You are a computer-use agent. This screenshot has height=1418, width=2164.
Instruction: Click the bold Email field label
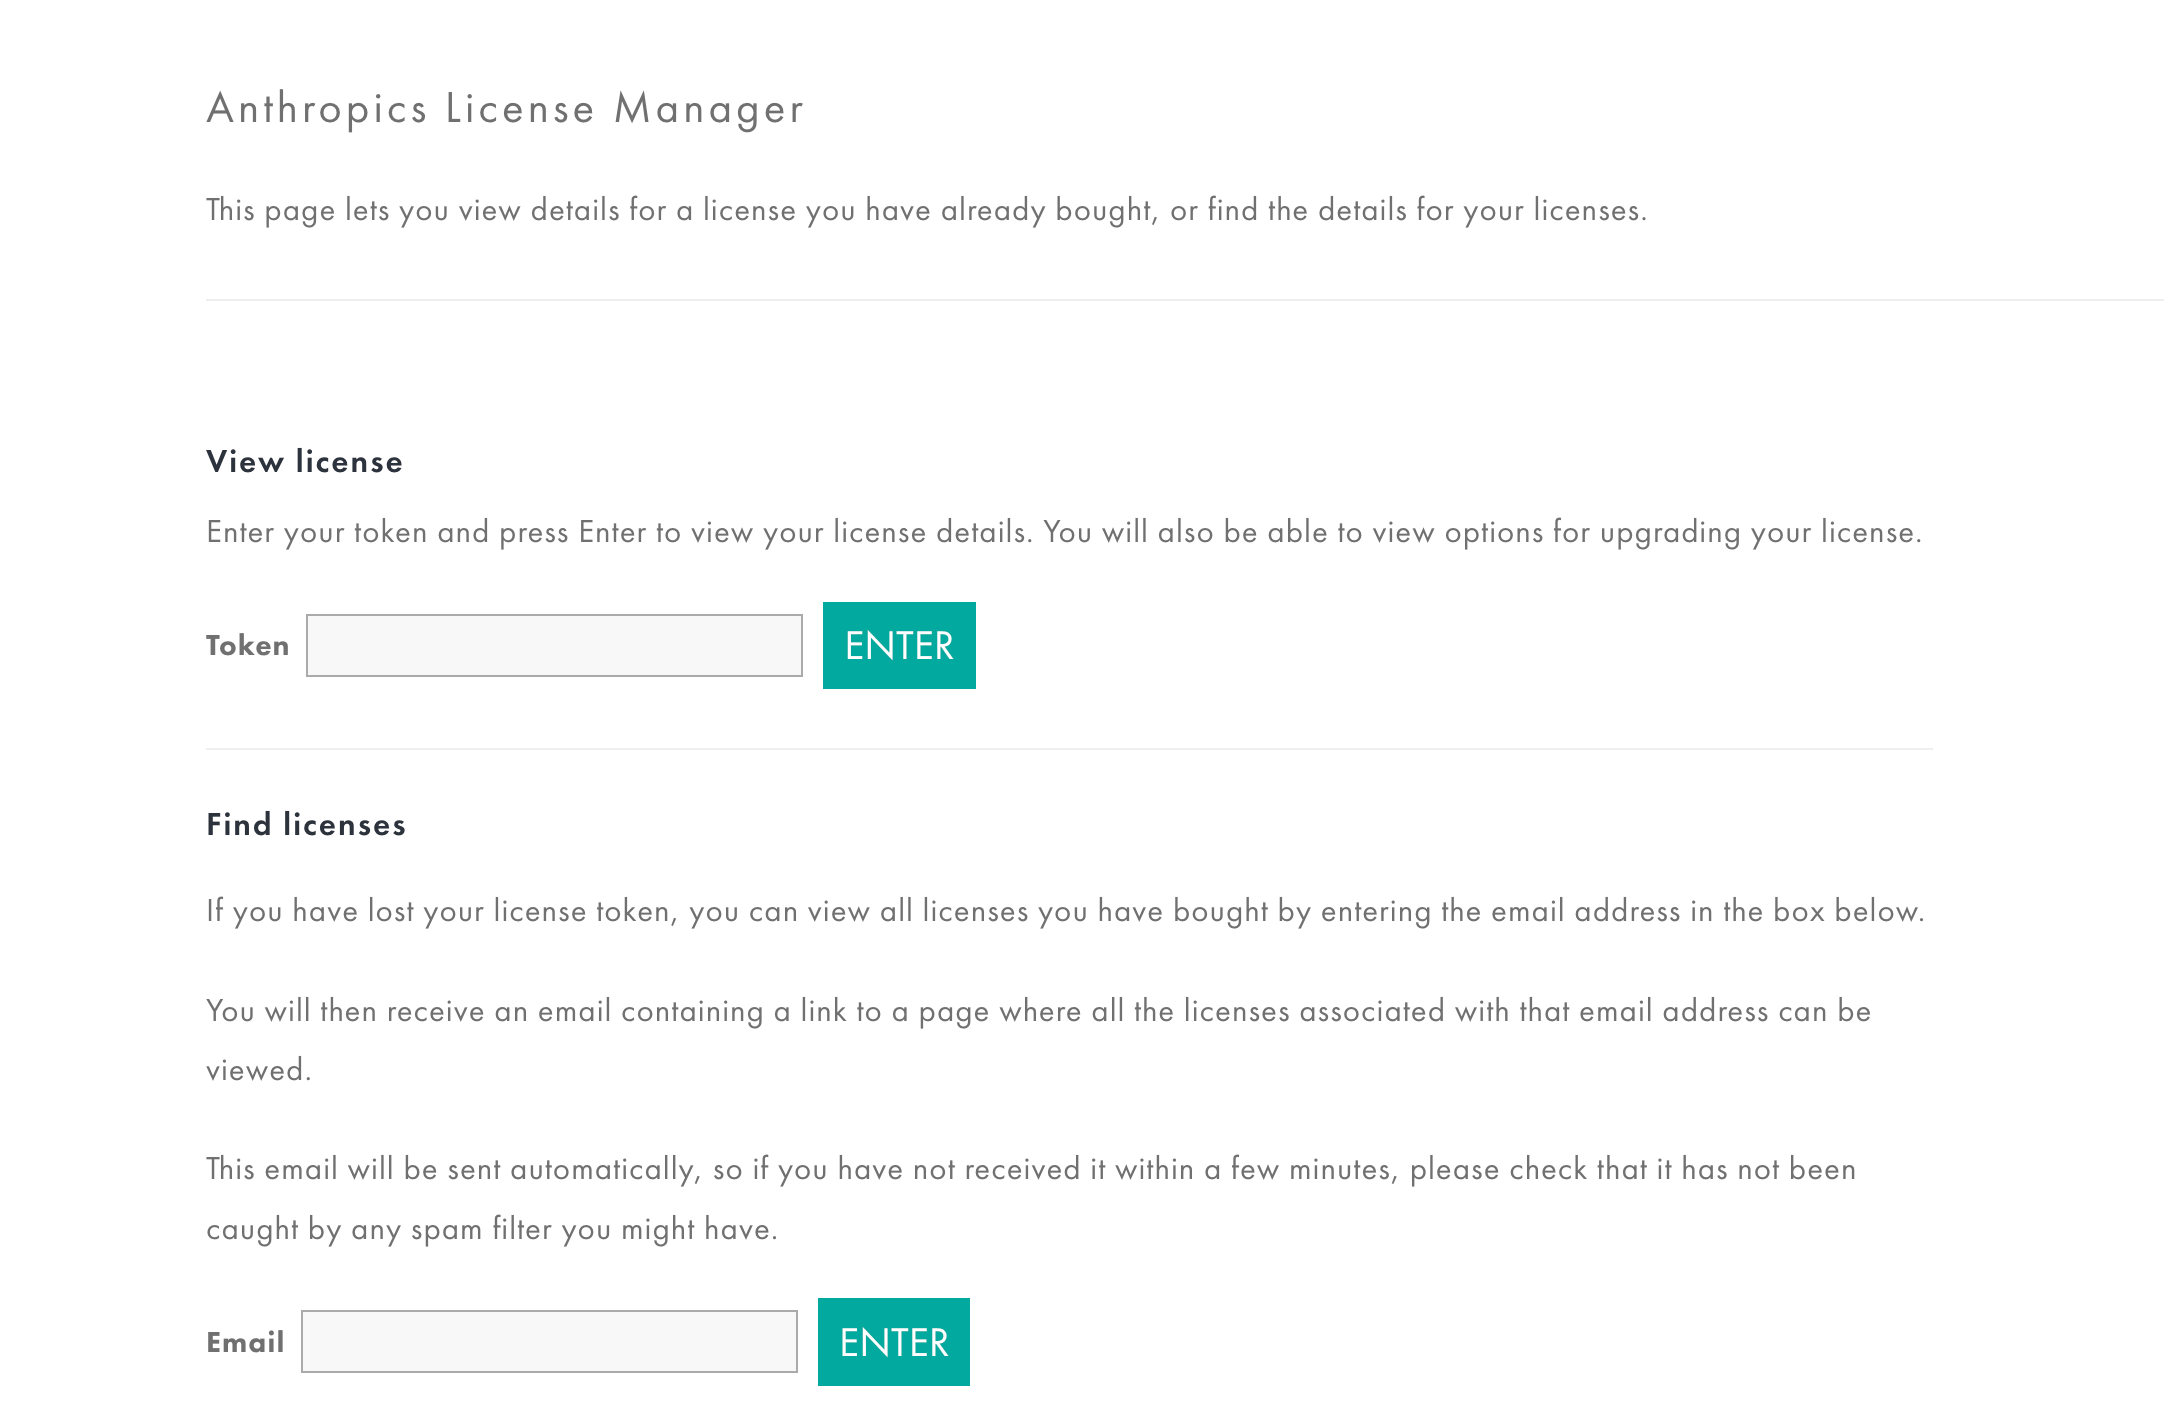pyautogui.click(x=245, y=1342)
